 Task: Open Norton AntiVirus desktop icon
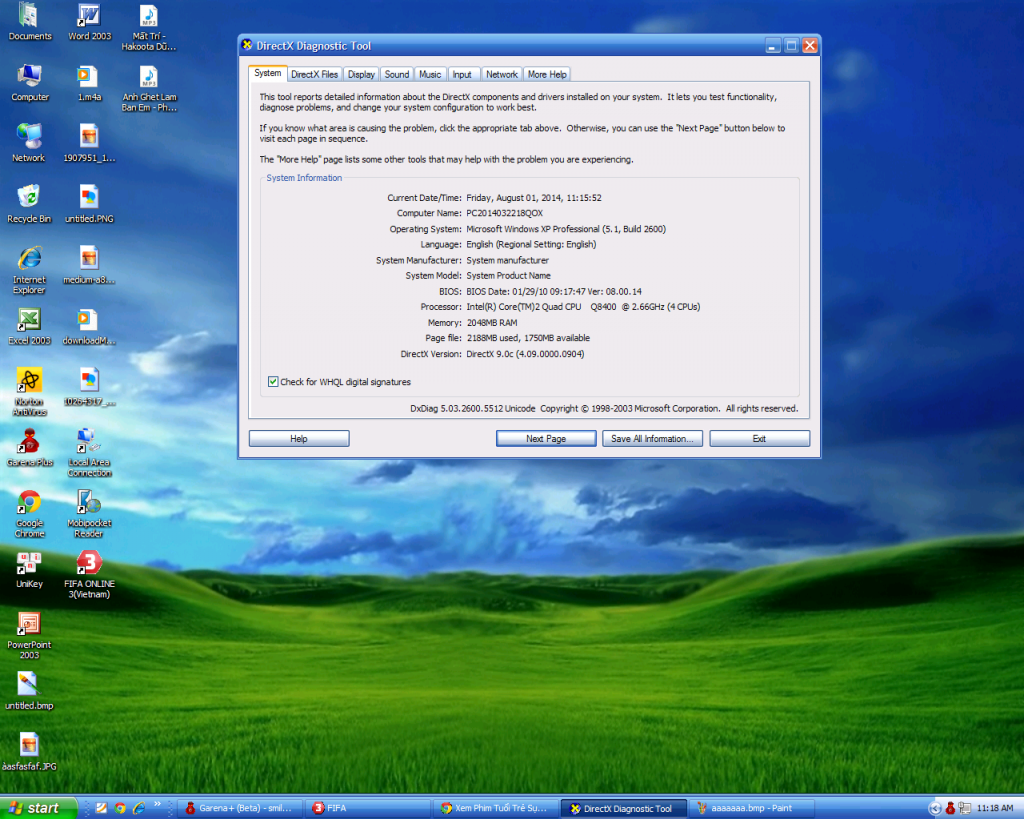29,380
